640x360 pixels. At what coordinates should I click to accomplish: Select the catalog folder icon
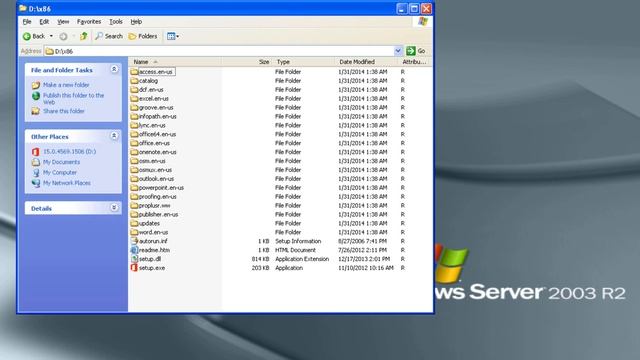134,81
